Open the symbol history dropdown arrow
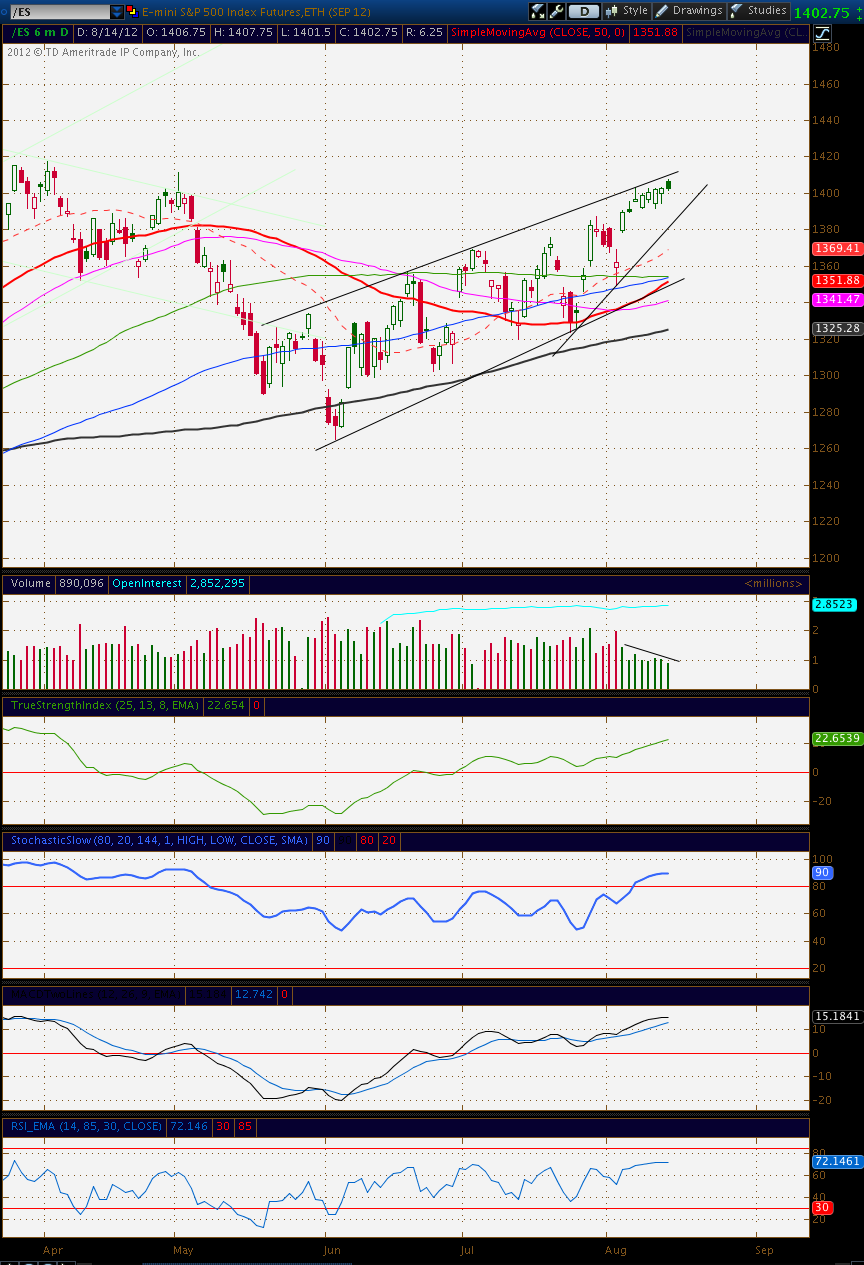864x1265 pixels. tap(117, 12)
